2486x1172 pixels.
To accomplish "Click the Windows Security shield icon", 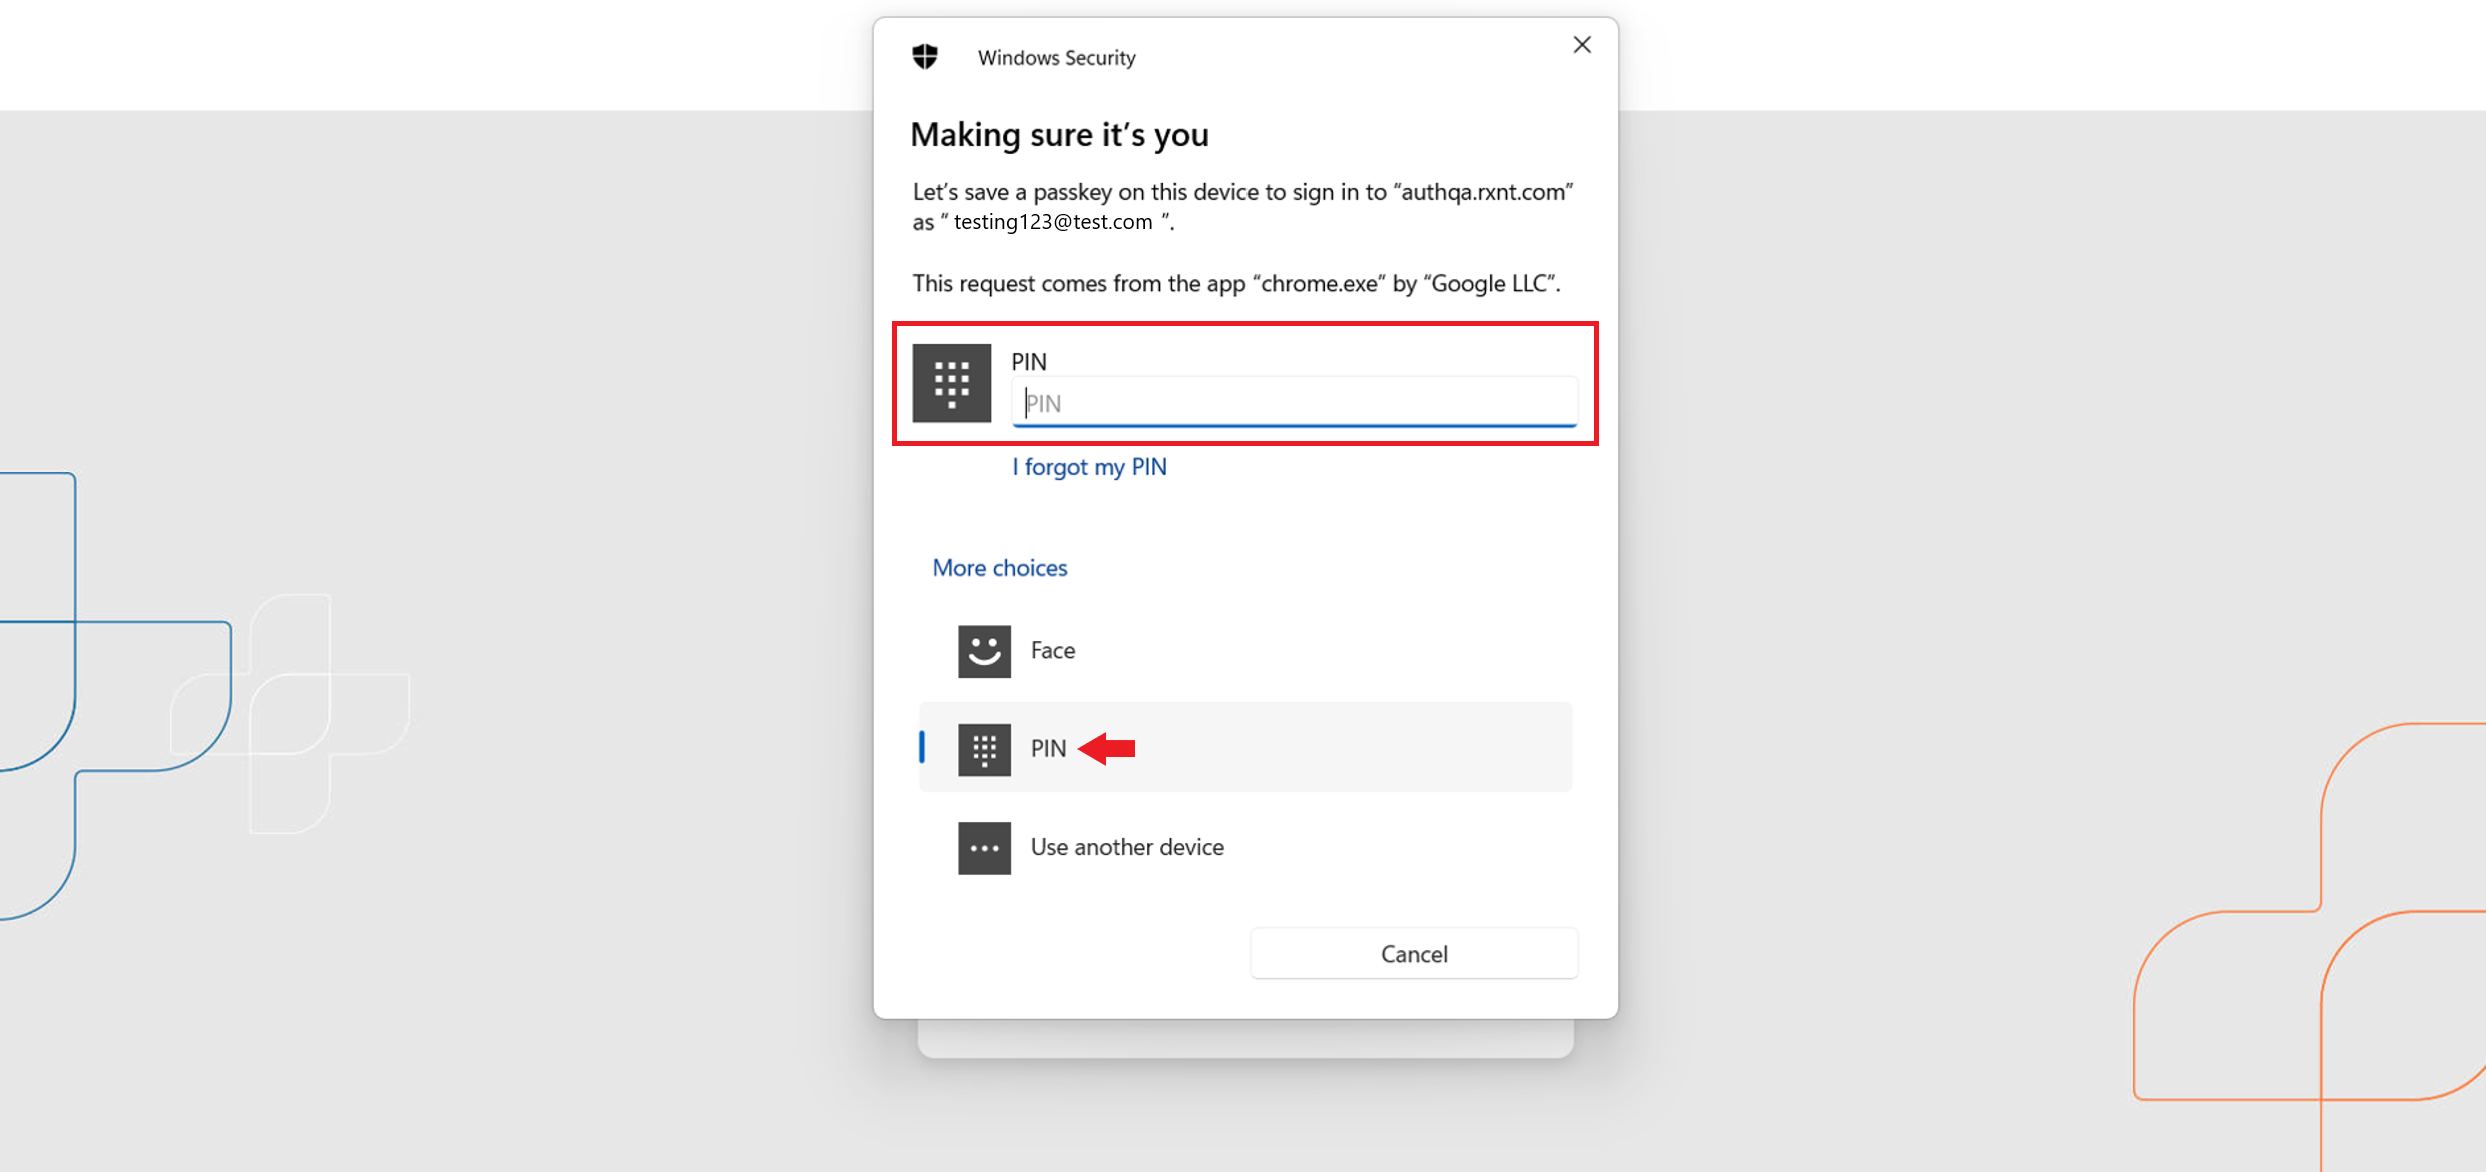I will (925, 57).
